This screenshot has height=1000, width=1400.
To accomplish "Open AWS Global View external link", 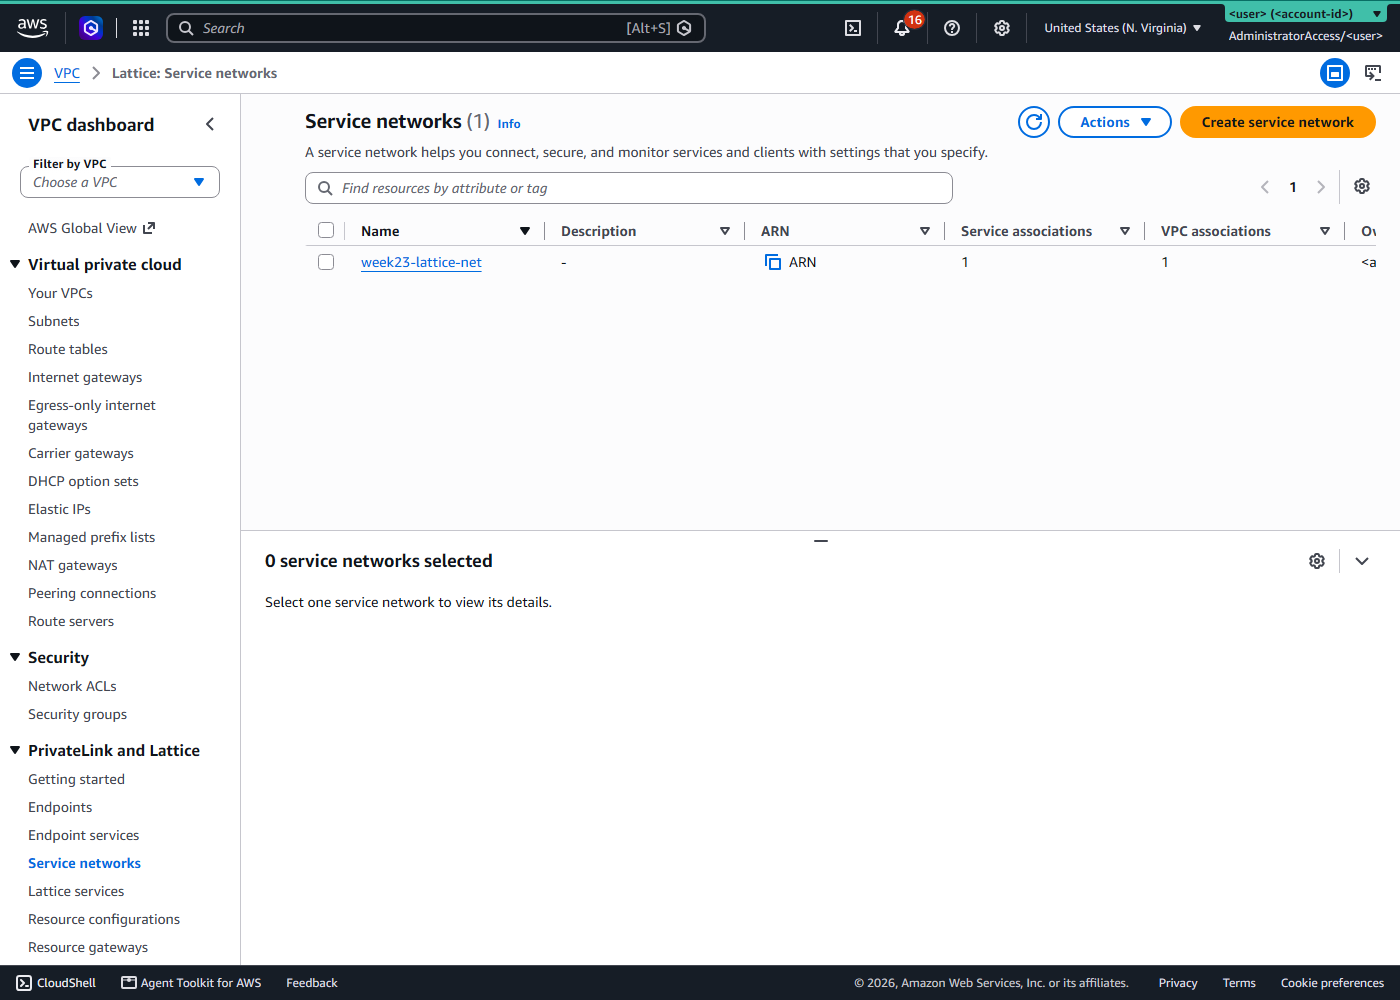I will [92, 228].
